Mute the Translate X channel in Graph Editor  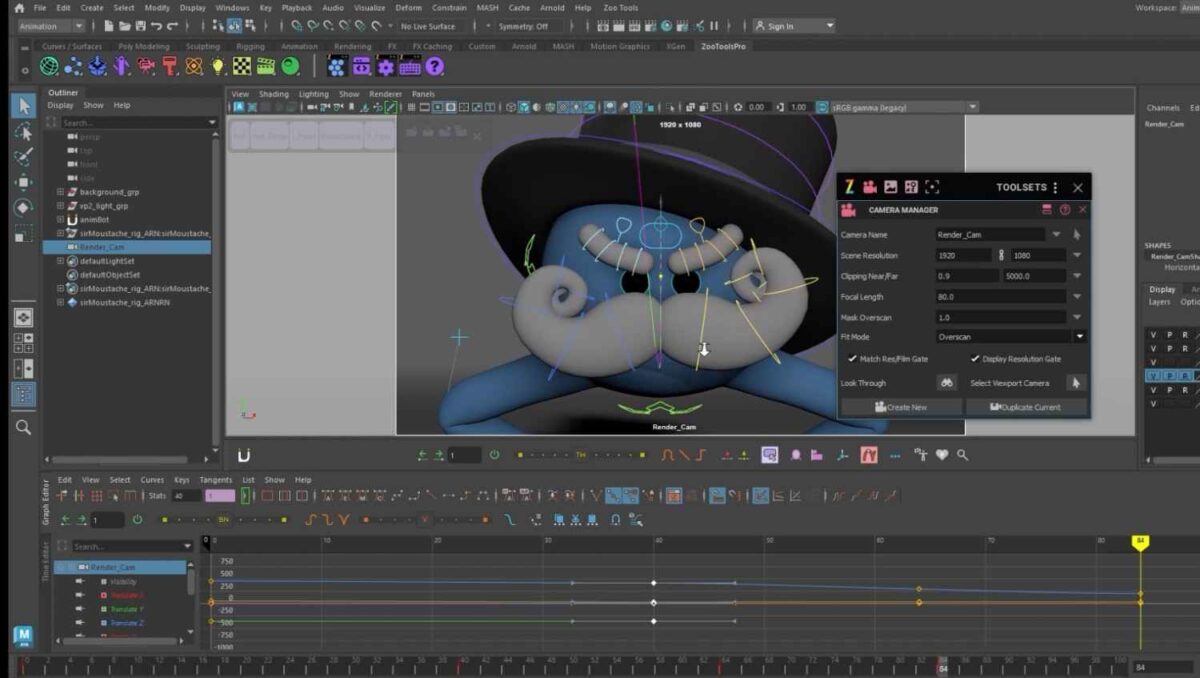(78, 594)
